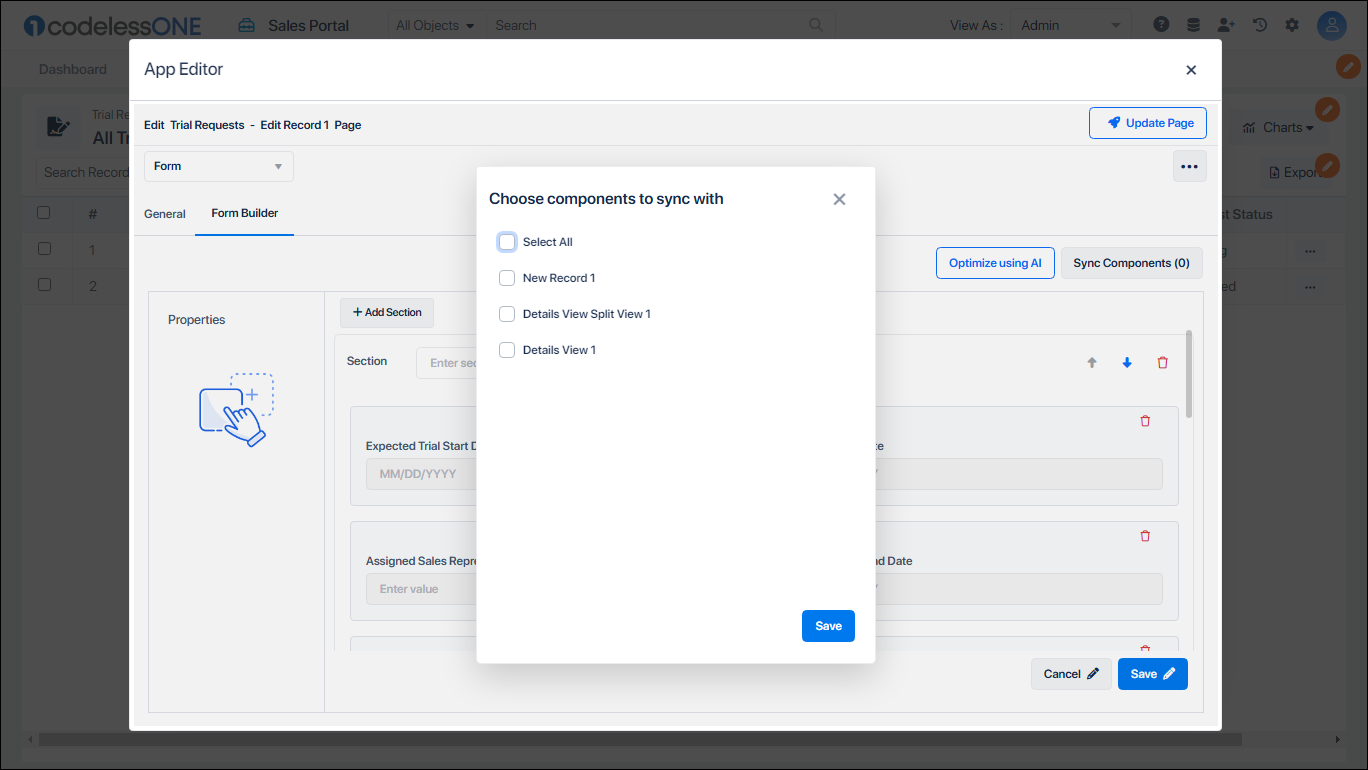Open the help question mark icon
The image size is (1368, 770).
1161,25
